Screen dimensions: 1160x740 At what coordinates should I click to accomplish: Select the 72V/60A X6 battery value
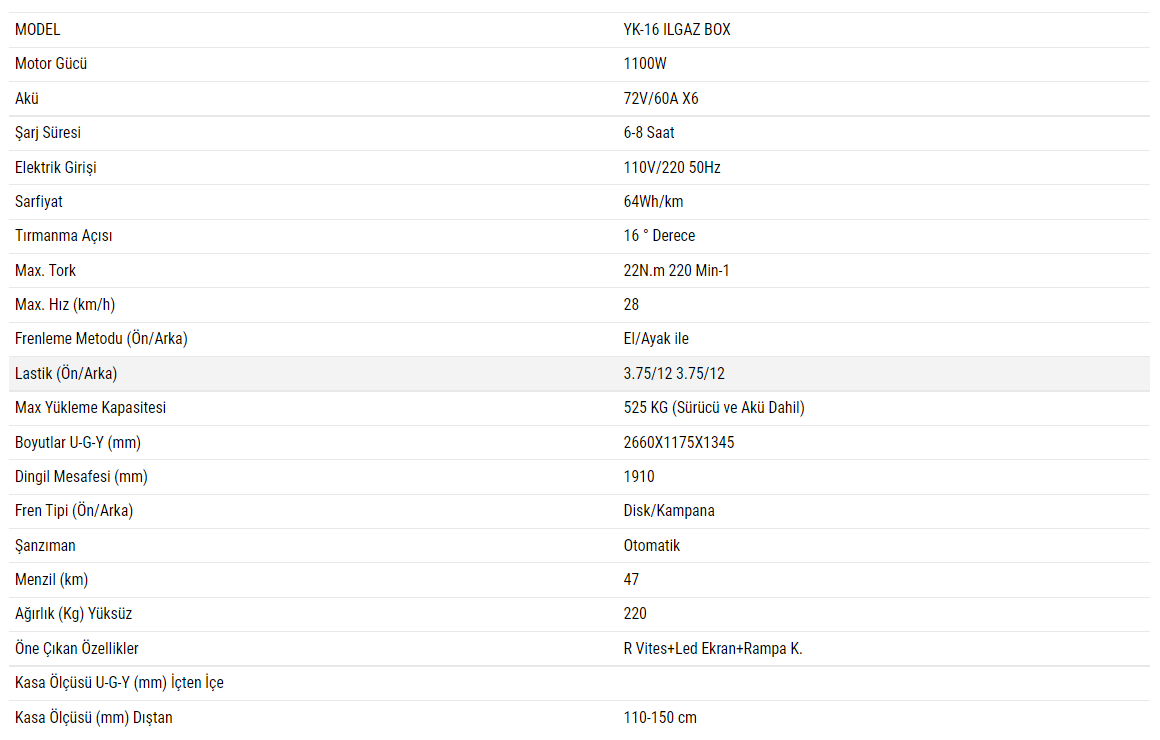(661, 99)
